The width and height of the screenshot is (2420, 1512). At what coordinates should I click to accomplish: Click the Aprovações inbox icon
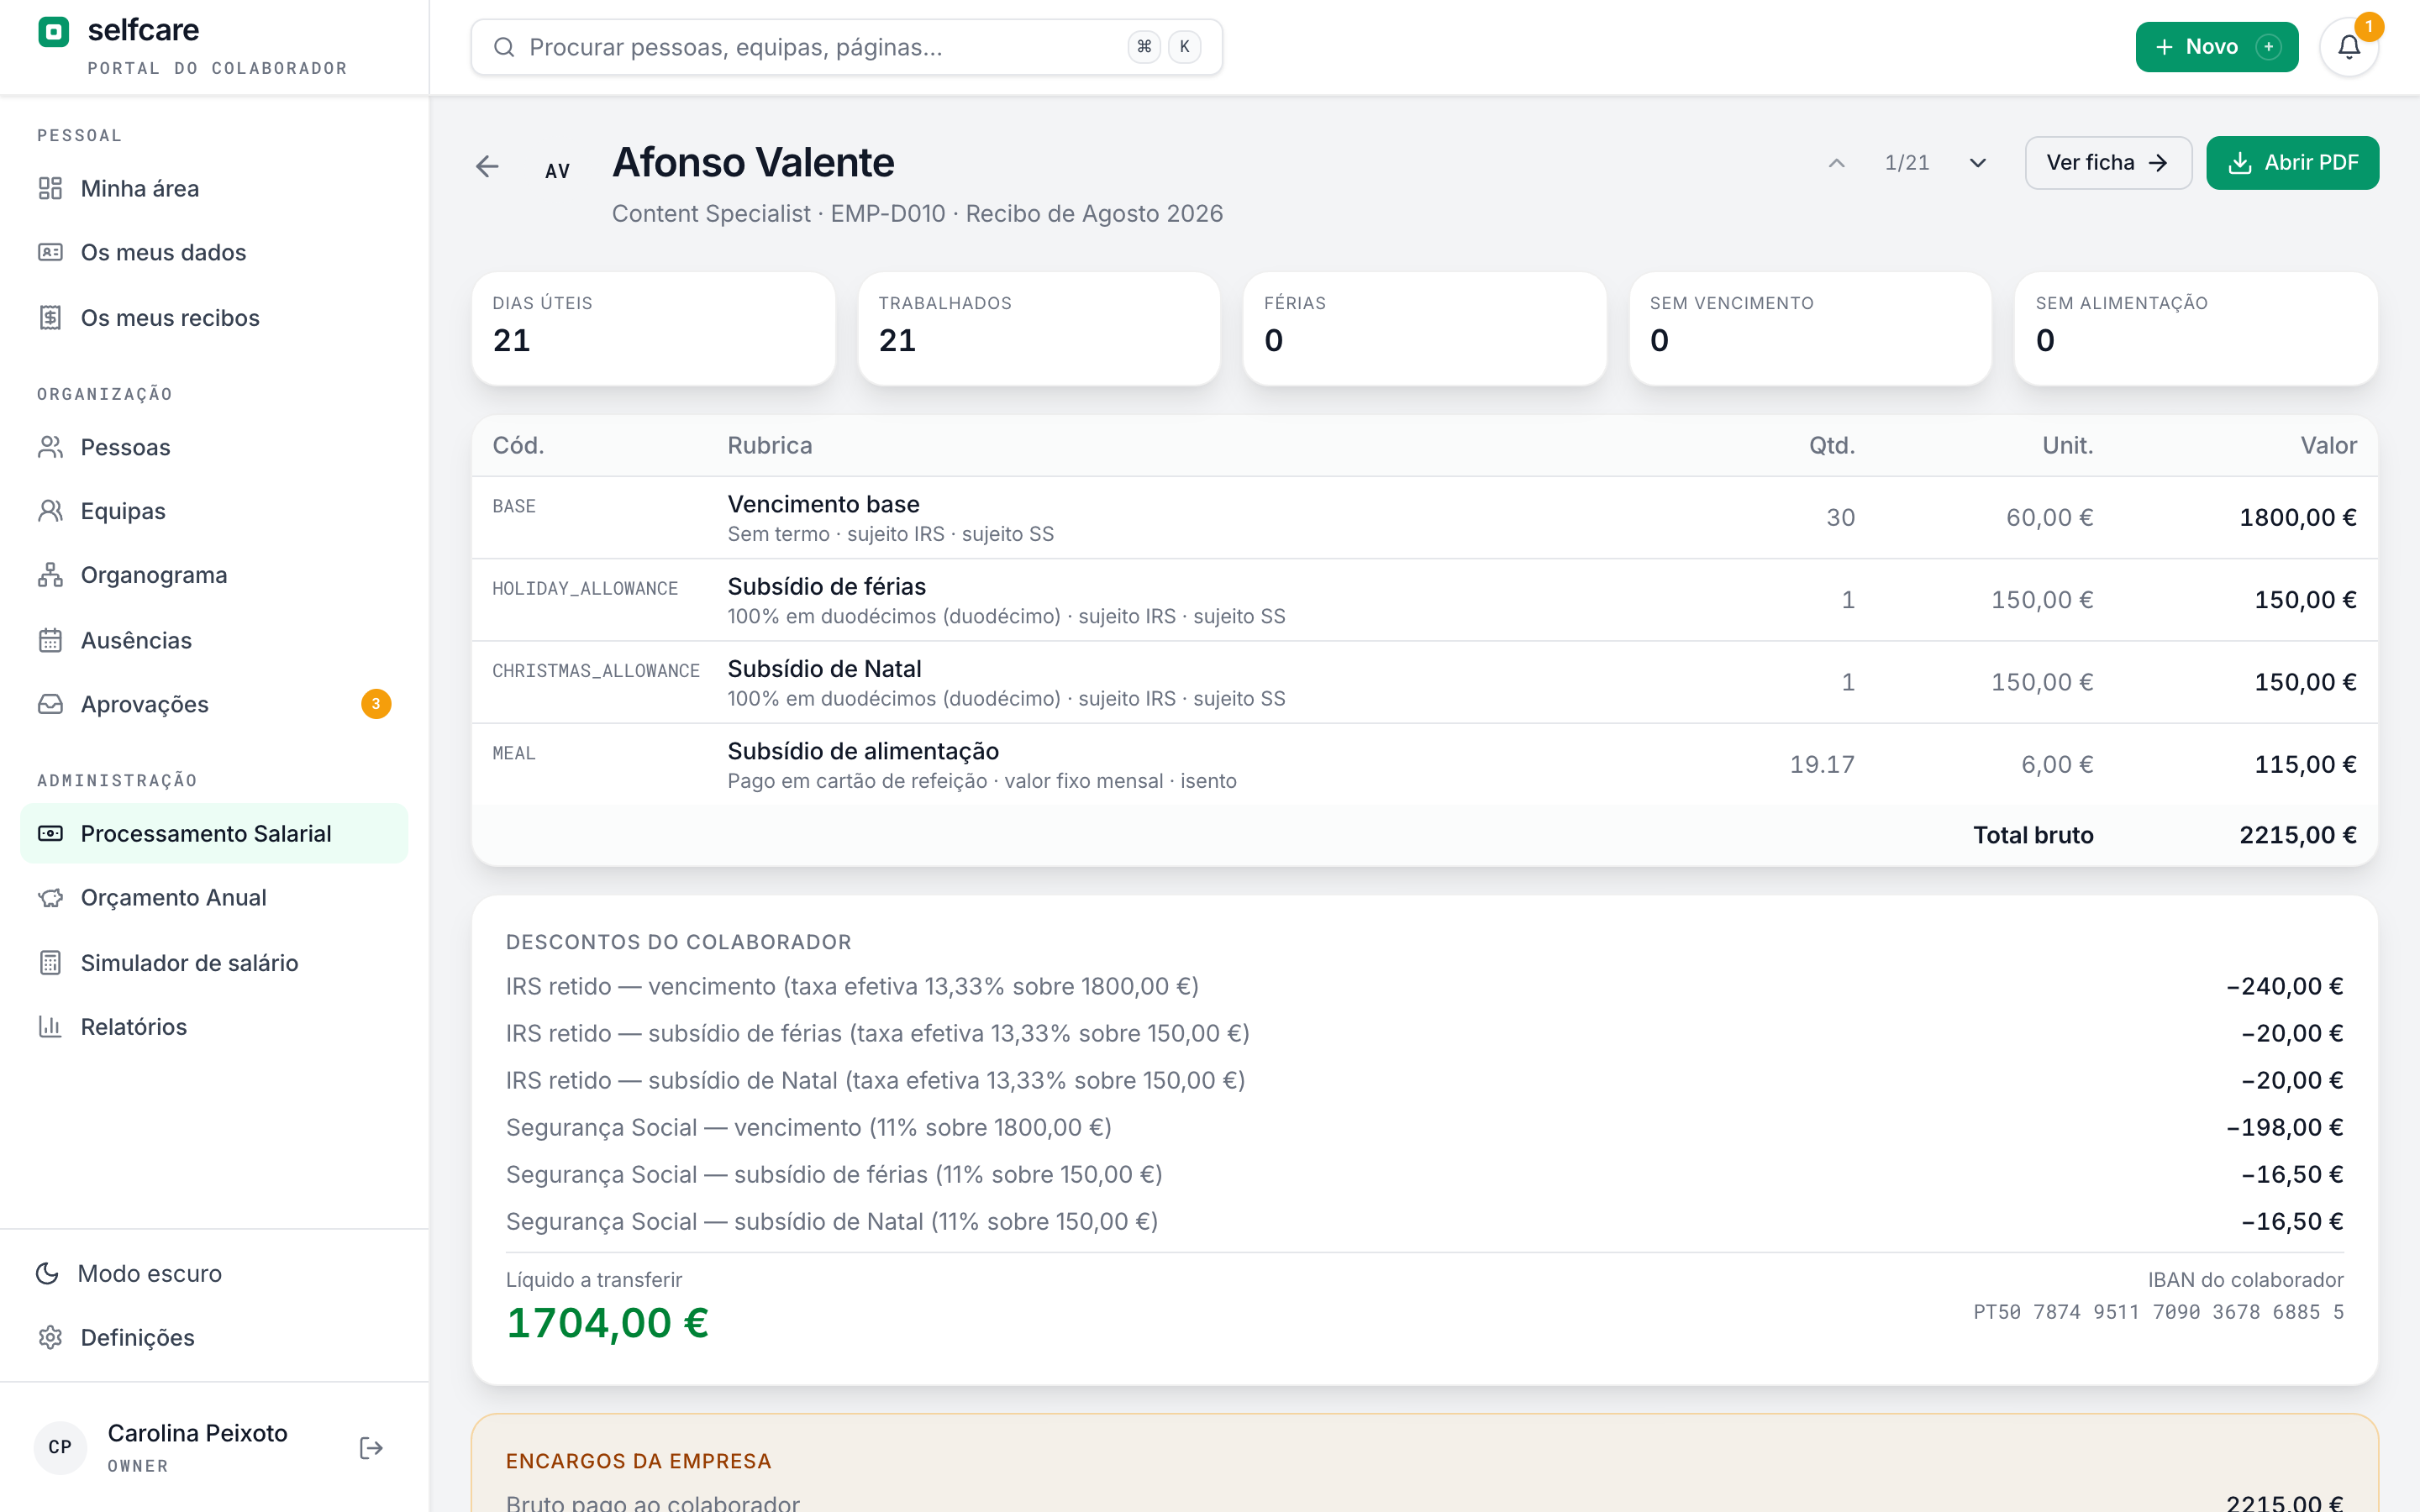coord(50,704)
